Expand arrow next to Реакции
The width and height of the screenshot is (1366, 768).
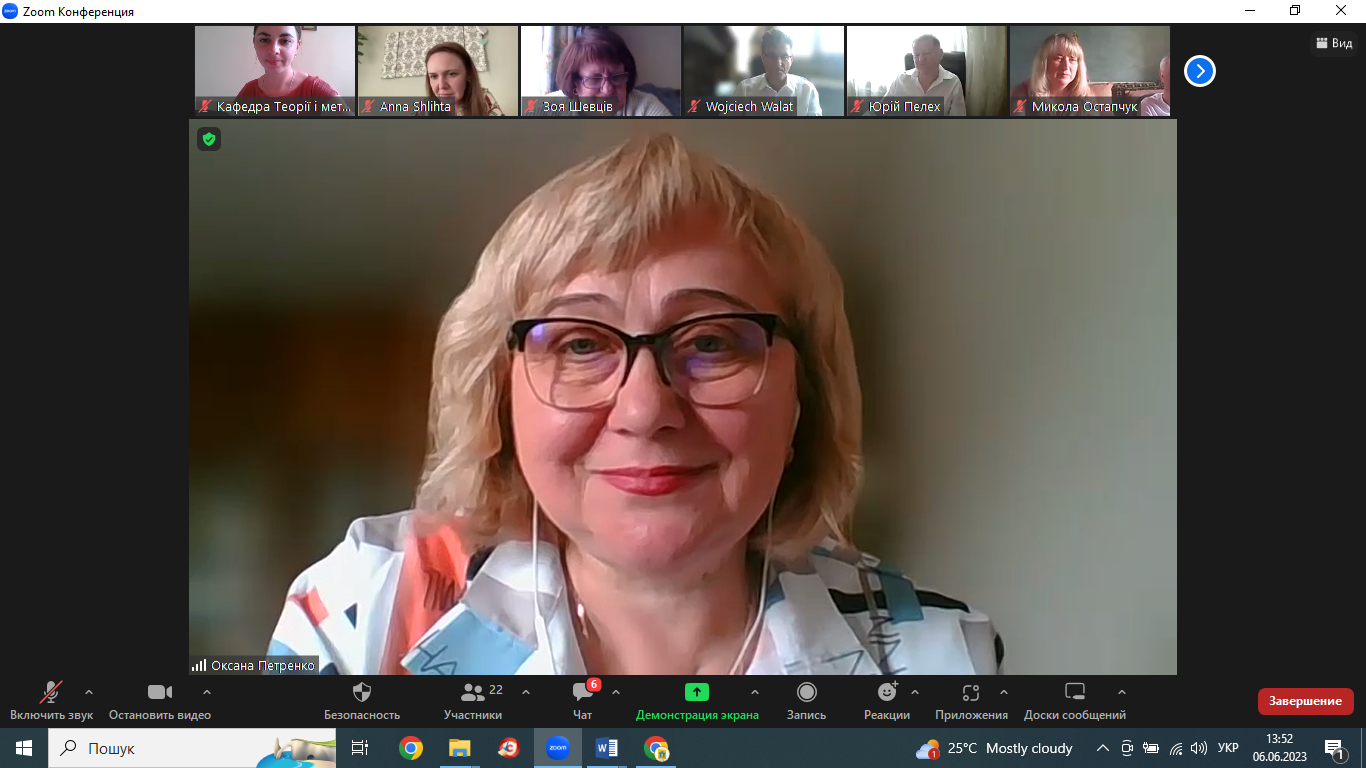coord(915,692)
